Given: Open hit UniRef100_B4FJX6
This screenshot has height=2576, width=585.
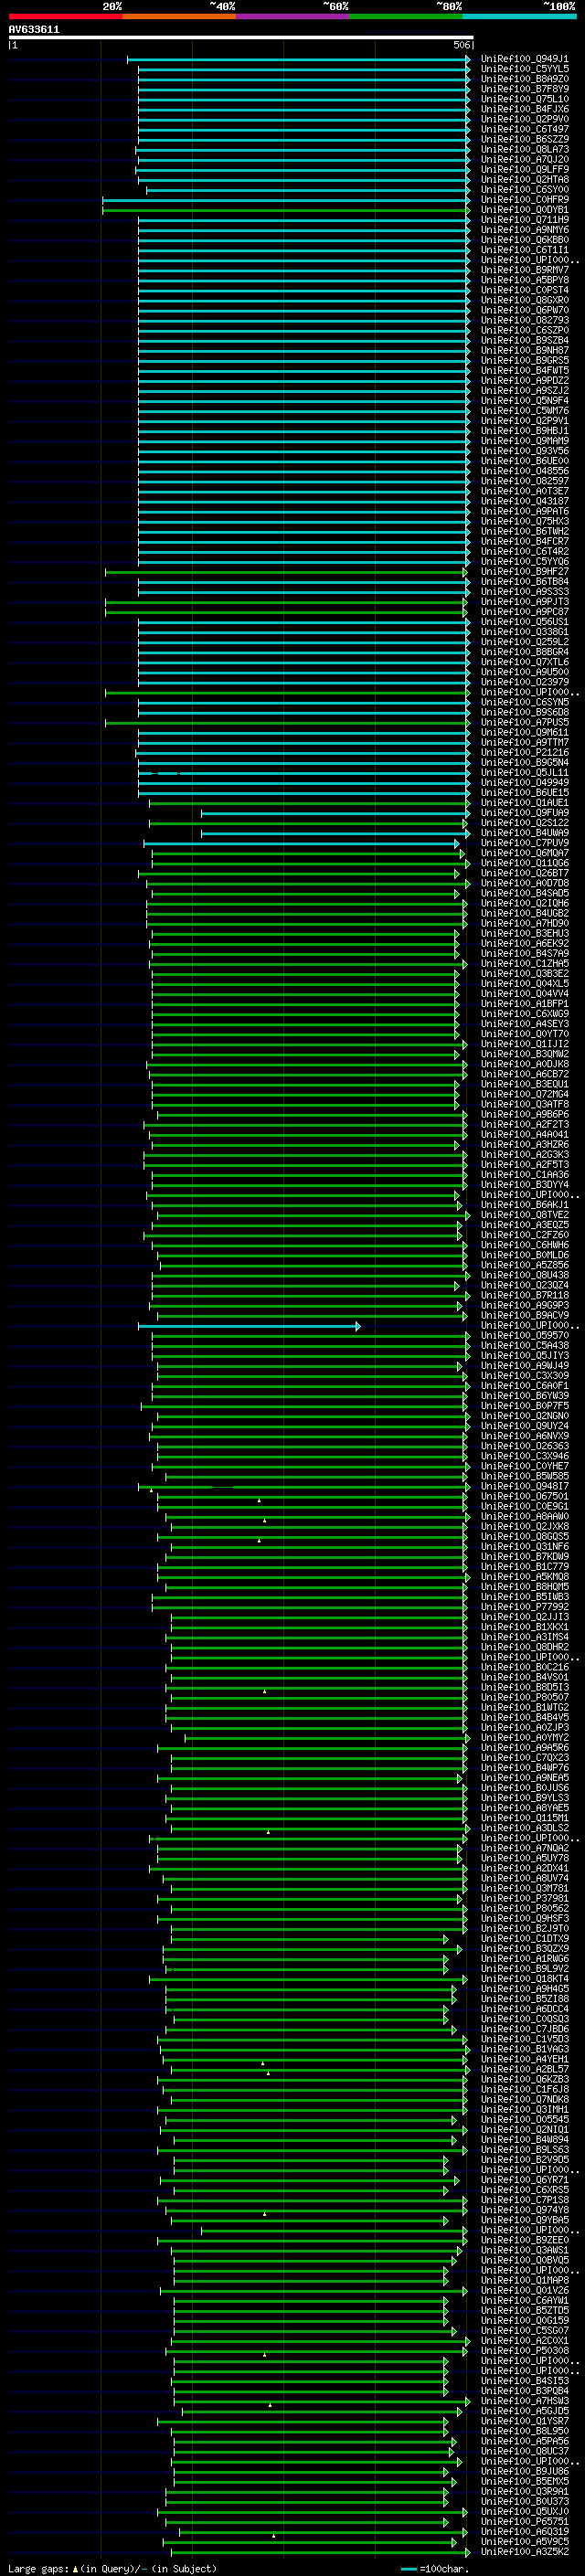Looking at the screenshot, I should click(524, 109).
